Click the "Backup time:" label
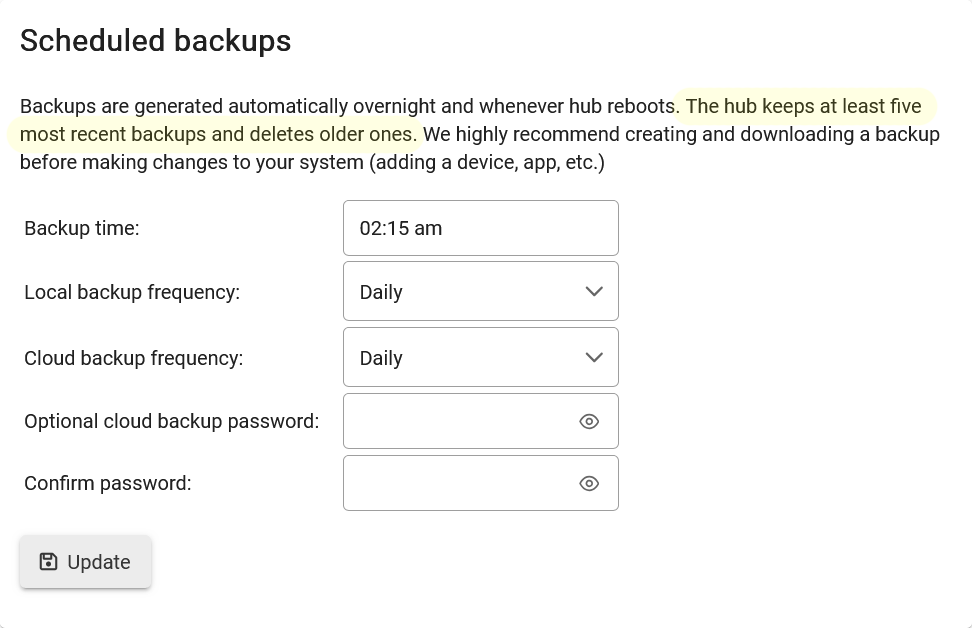The height and width of the screenshot is (628, 972). [82, 228]
